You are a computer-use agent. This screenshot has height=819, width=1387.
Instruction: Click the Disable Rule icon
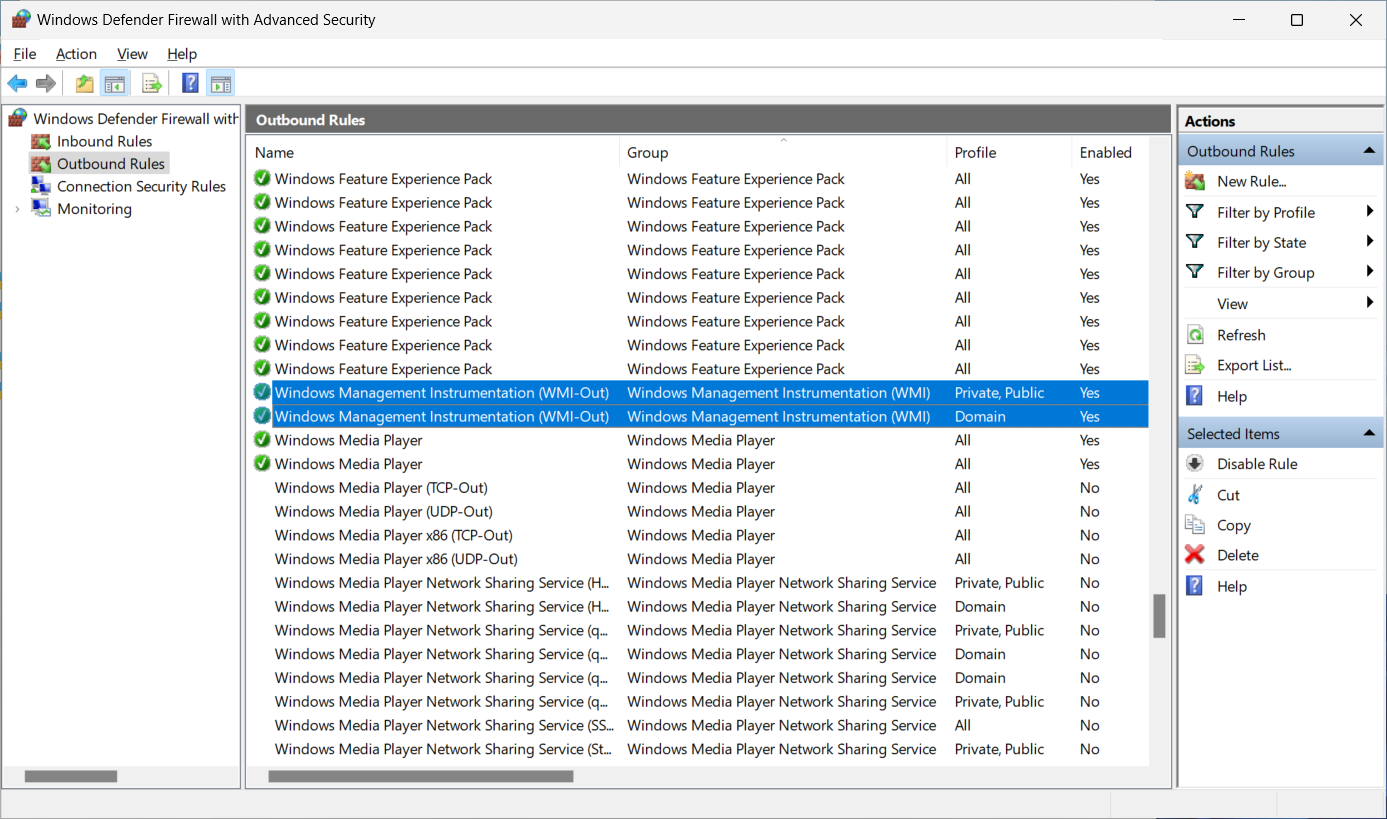[x=1195, y=464]
